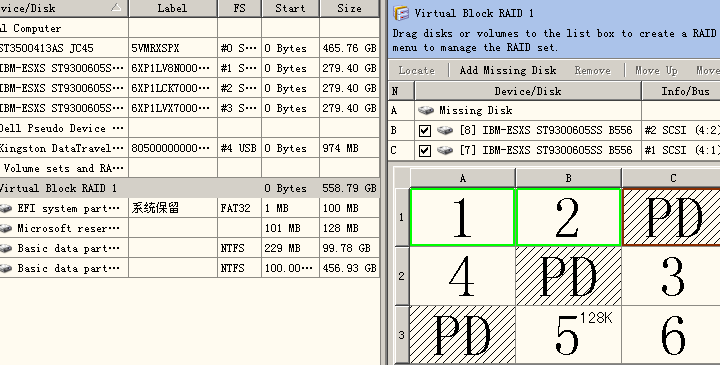Select the Dell Pseudo Device row
720x365 pixels.
pos(190,128)
